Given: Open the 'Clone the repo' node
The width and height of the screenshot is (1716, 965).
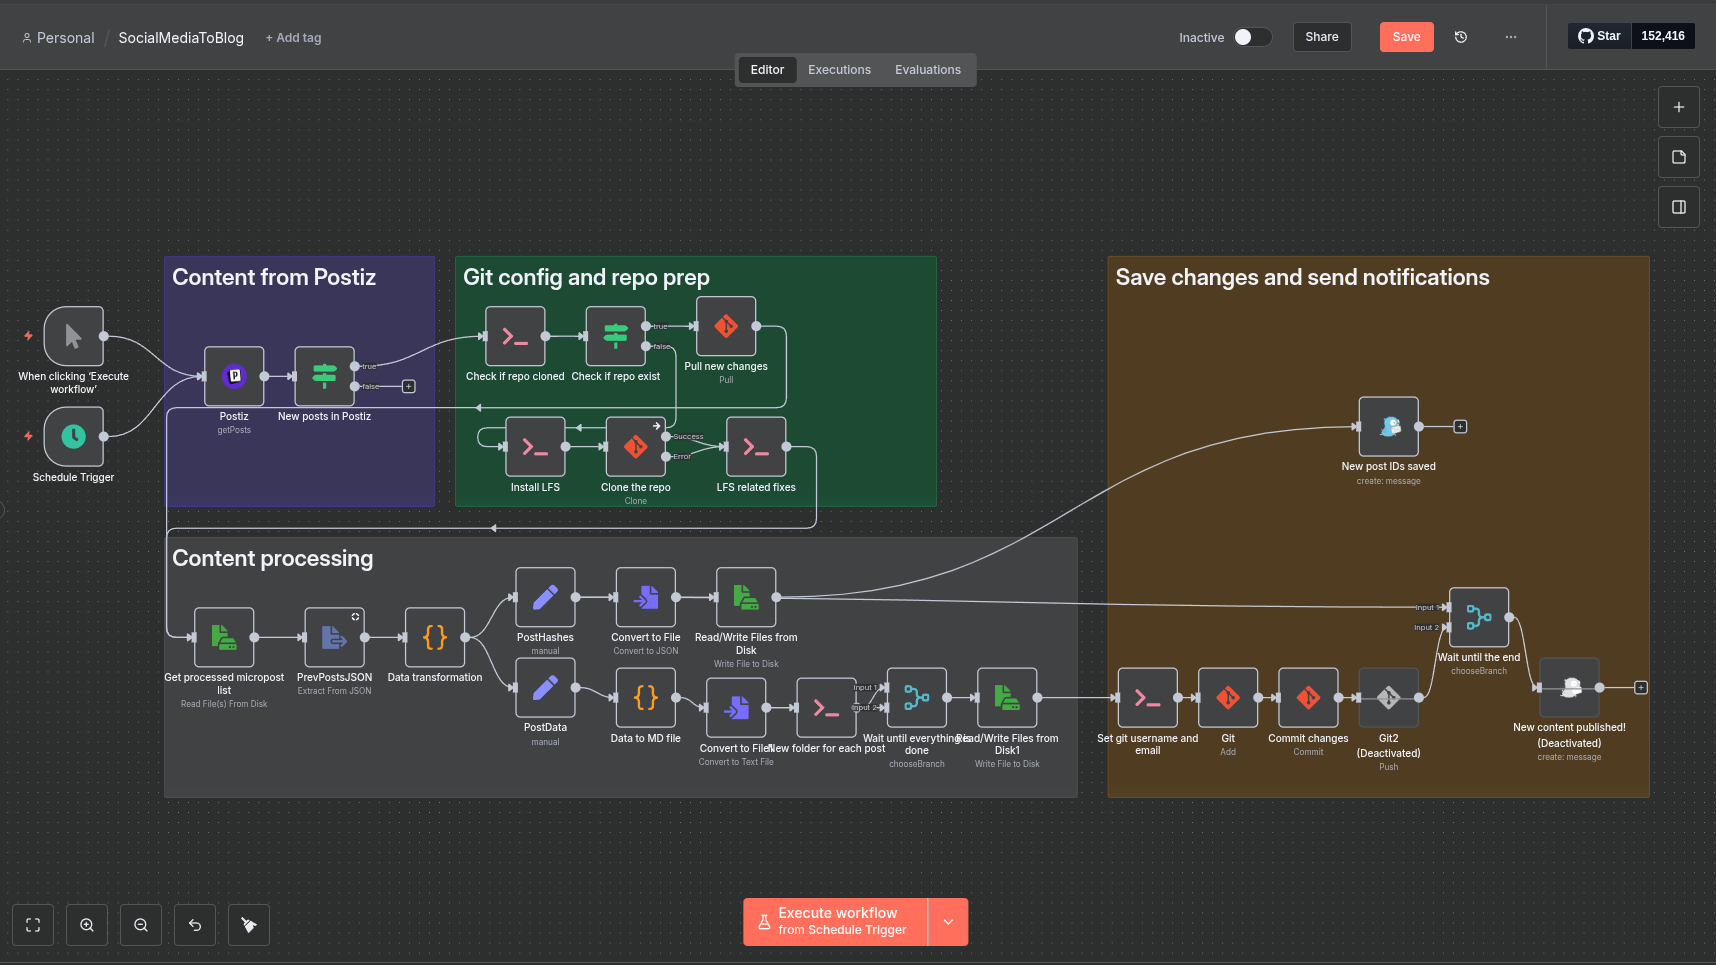Looking at the screenshot, I should (x=635, y=447).
